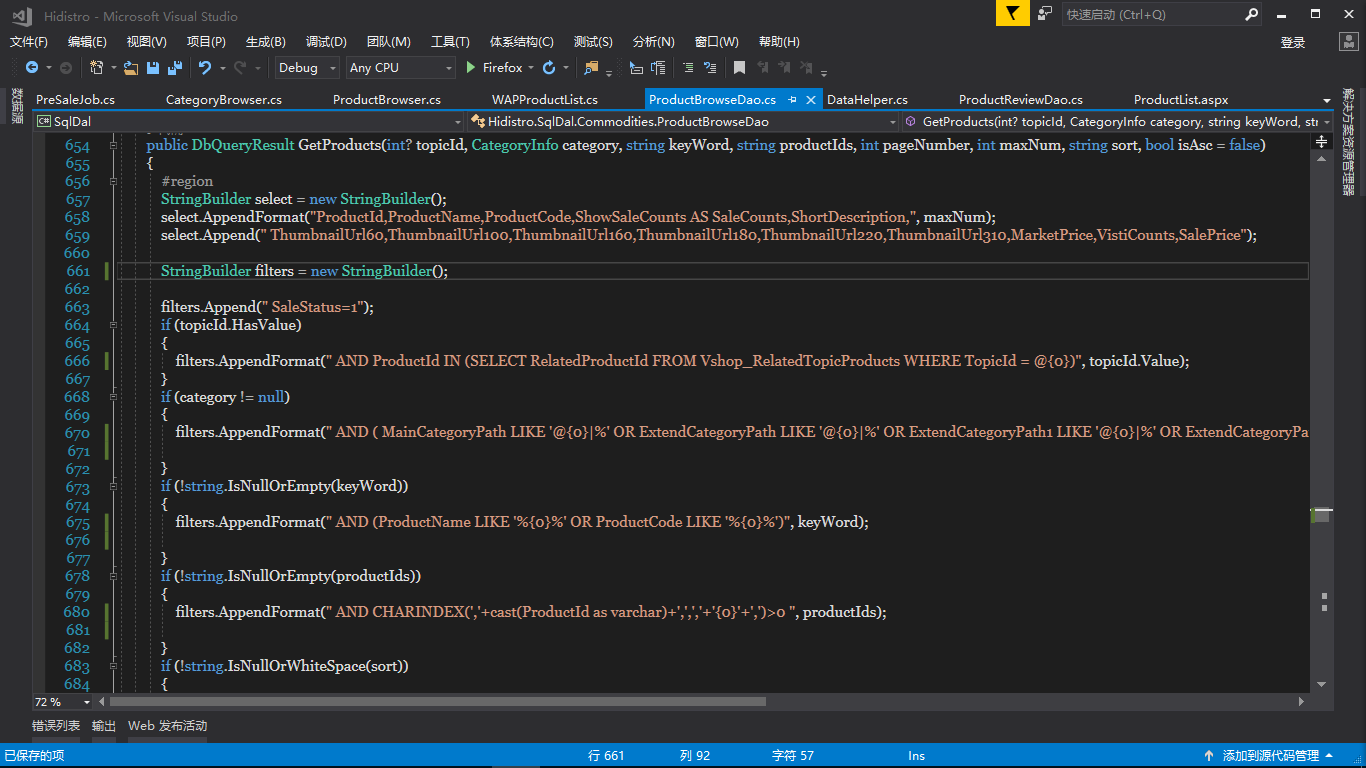This screenshot has height=768, width=1366.
Task: Click the Undo arrow icon
Action: (x=205, y=68)
